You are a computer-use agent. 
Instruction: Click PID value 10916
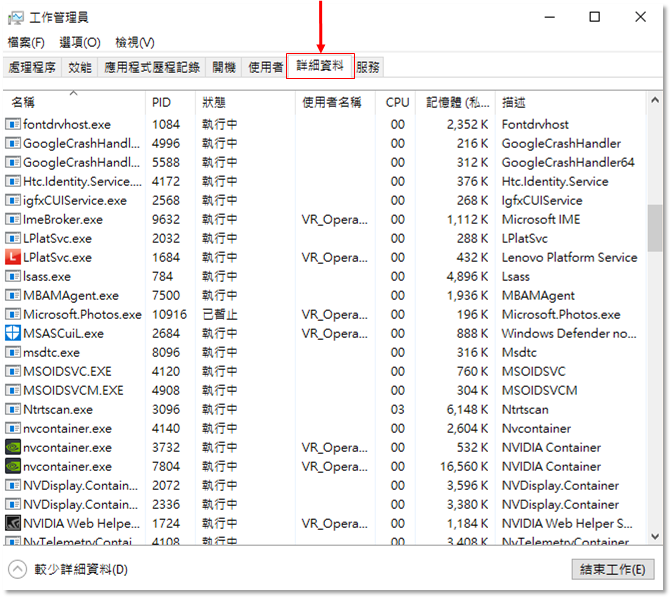[x=169, y=315]
